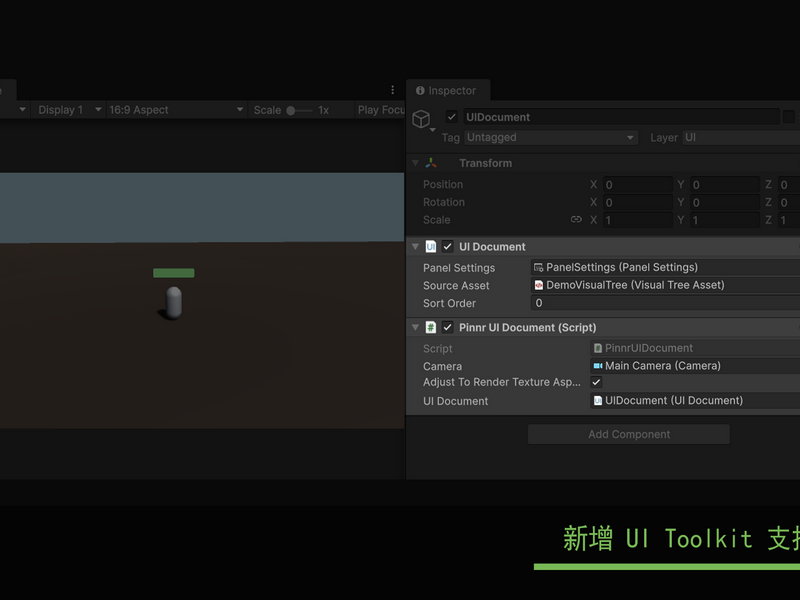Click the Pinnr UI Document script icon
This screenshot has width=800, height=600.
click(431, 327)
